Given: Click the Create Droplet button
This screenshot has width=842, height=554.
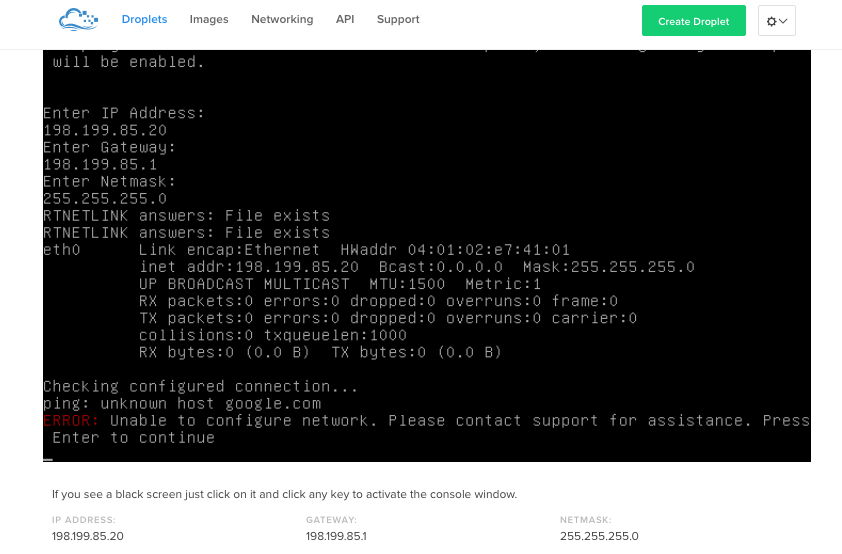Looking at the screenshot, I should [694, 21].
